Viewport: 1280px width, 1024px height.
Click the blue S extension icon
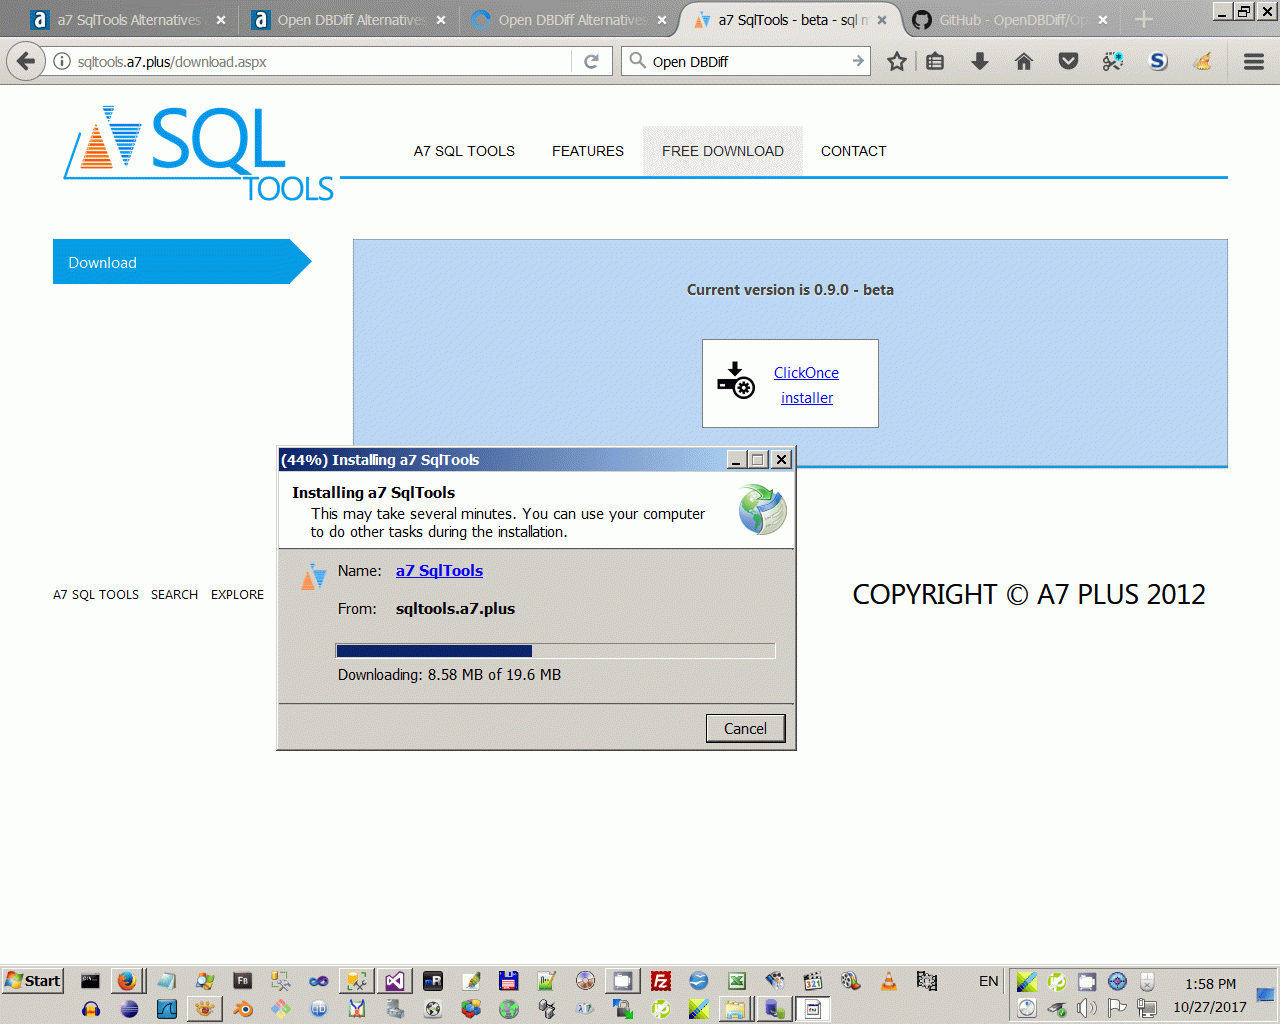tap(1158, 61)
